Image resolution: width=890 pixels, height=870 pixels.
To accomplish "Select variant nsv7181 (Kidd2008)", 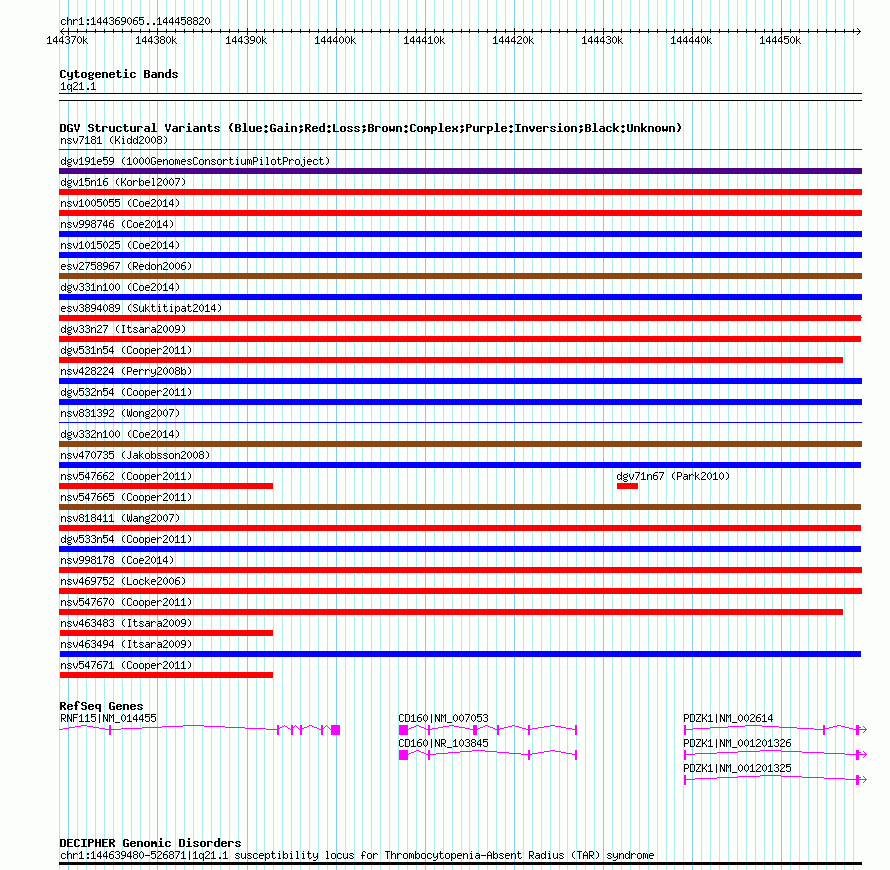I will [x=114, y=140].
